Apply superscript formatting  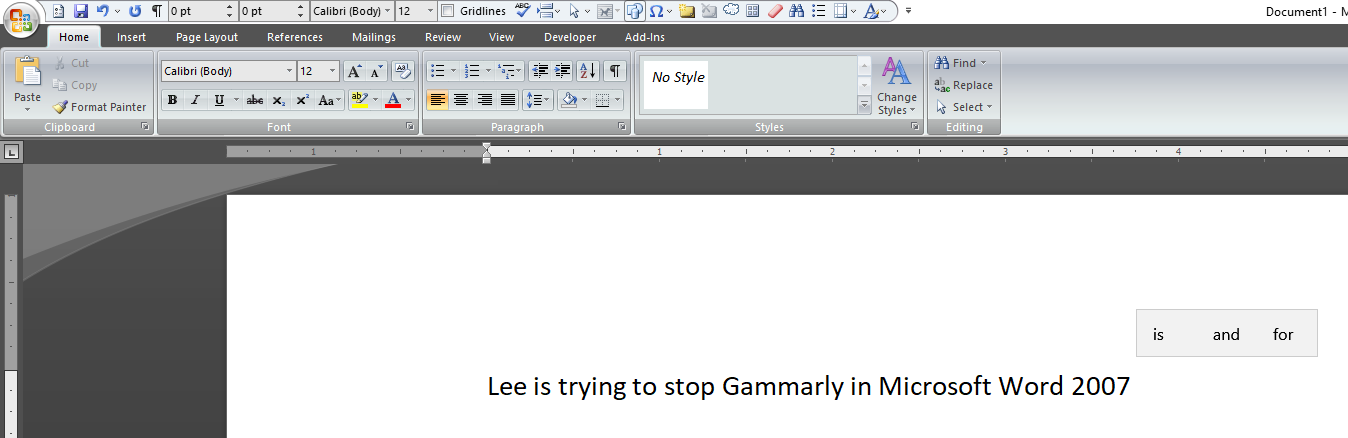coord(302,100)
